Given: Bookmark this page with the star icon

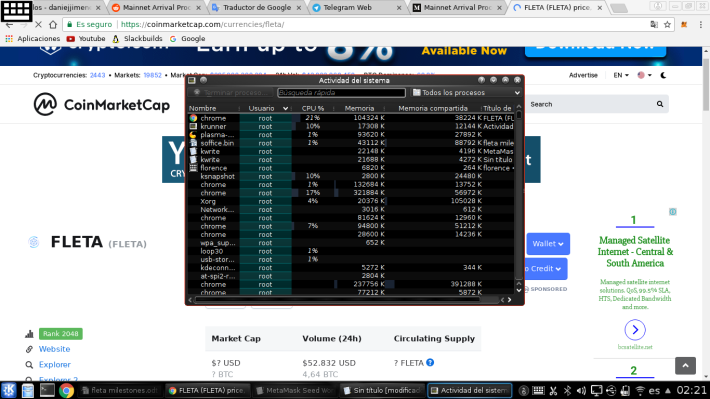Looking at the screenshot, I should (667, 24).
